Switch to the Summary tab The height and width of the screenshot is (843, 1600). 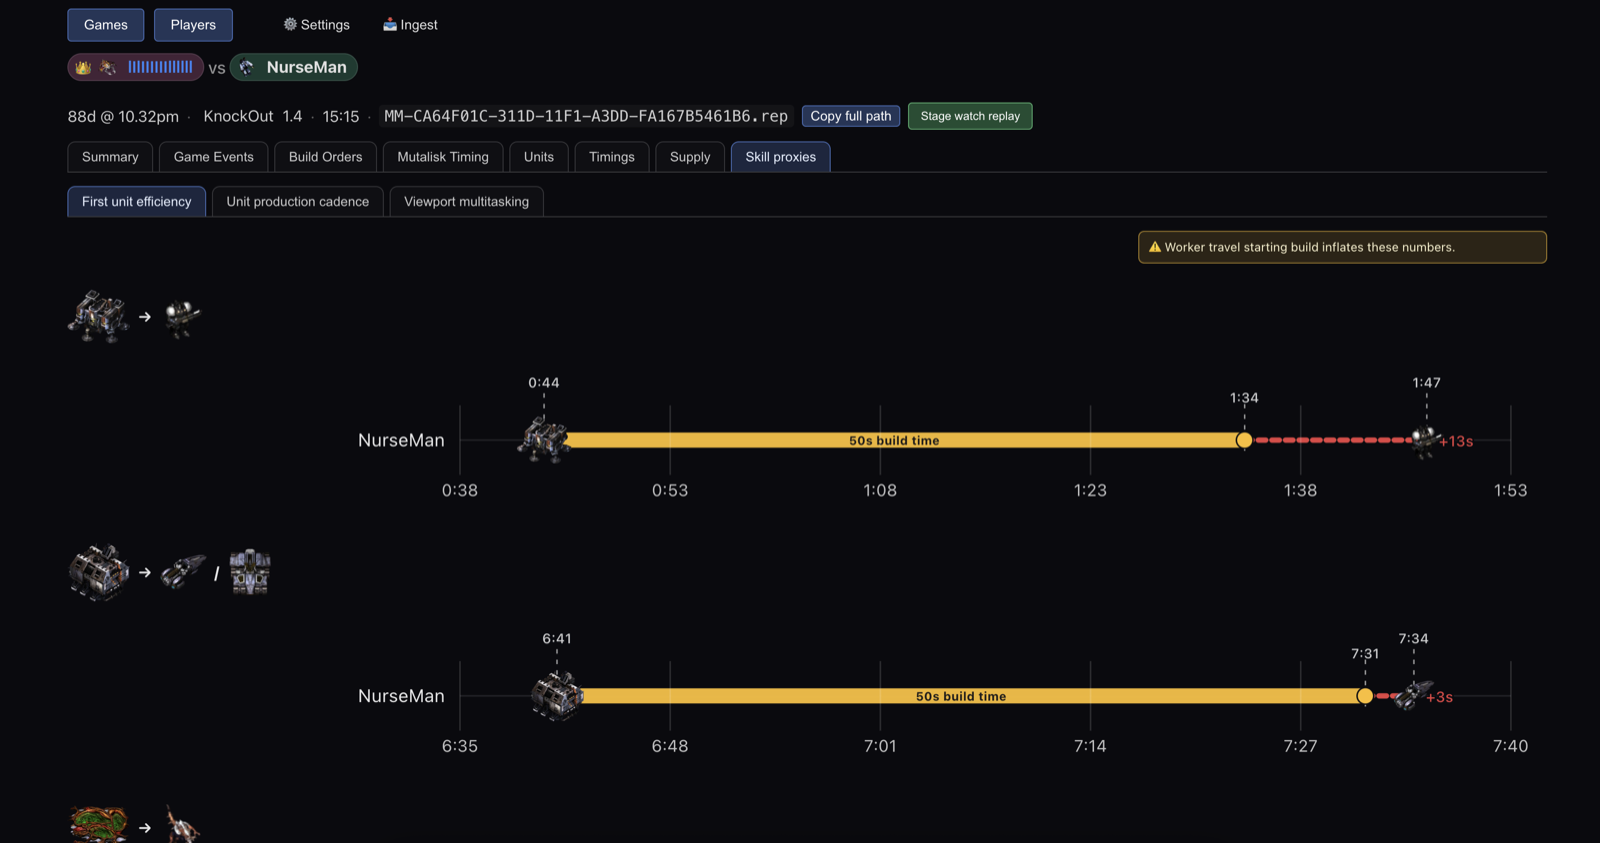[x=110, y=157]
